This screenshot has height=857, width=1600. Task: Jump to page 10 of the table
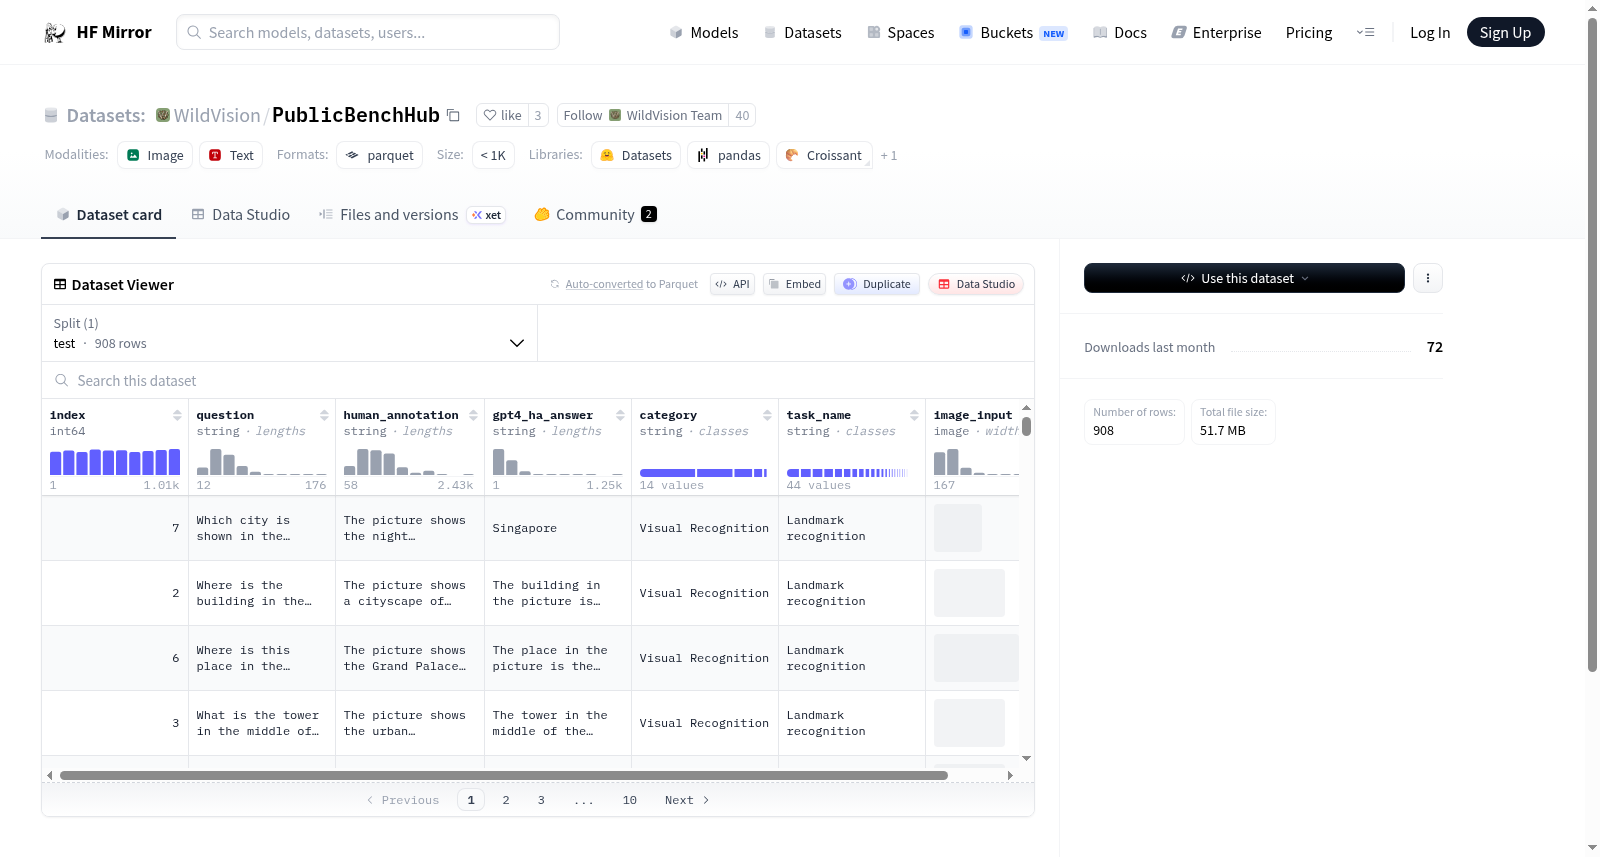pyautogui.click(x=630, y=800)
